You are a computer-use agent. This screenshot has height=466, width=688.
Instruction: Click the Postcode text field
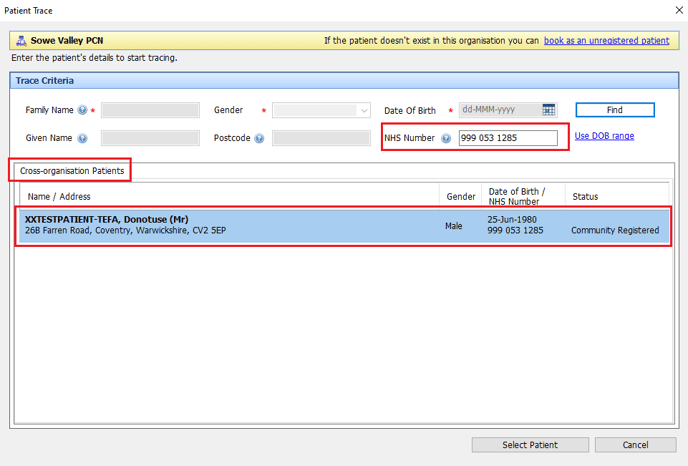[321, 139]
